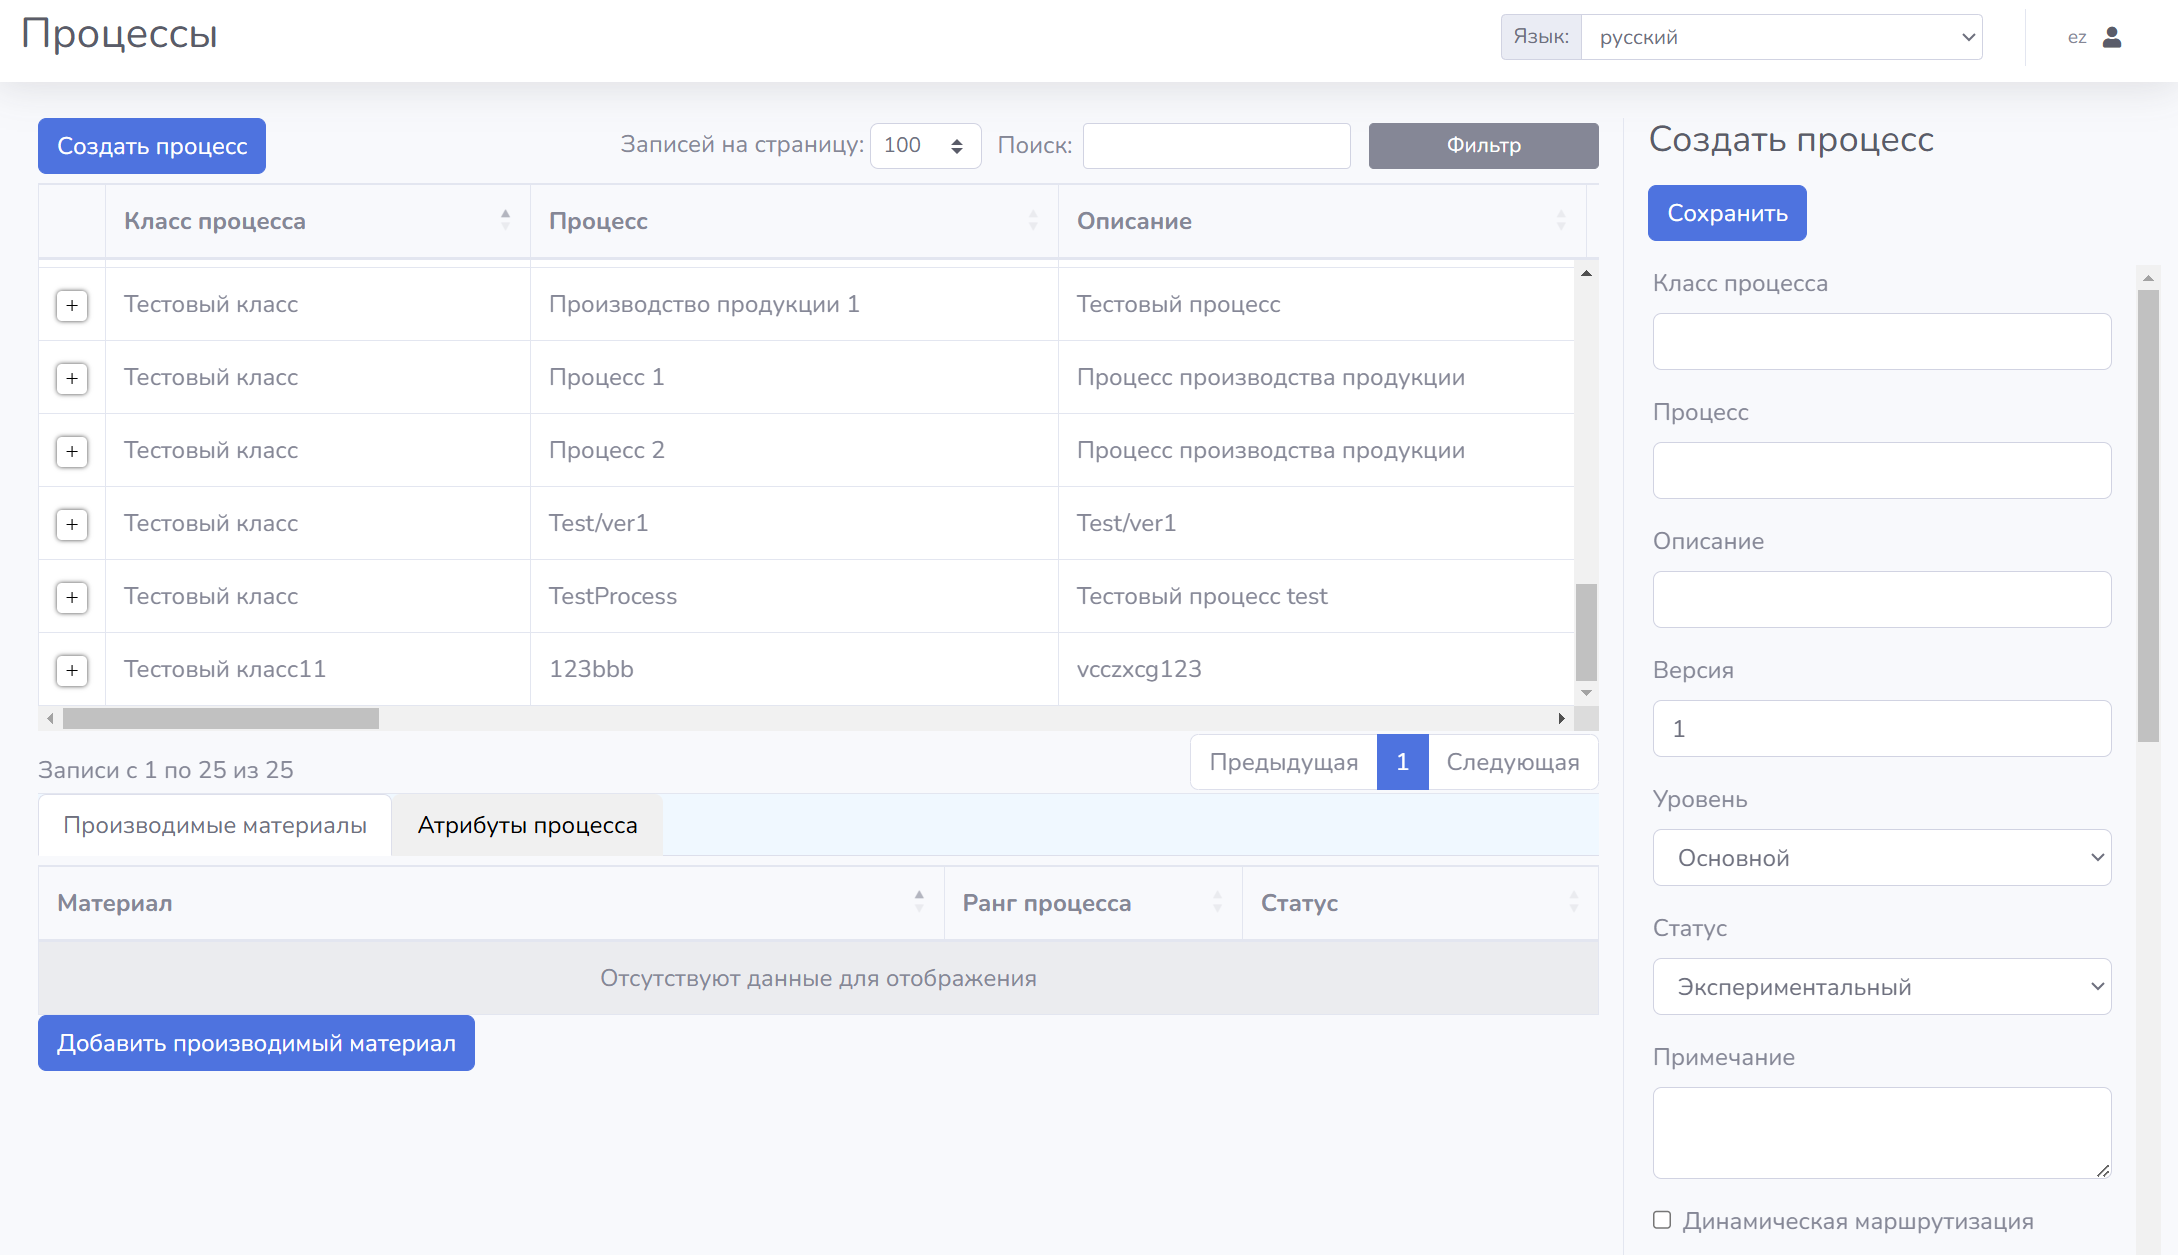This screenshot has width=2178, height=1255.
Task: Click the Поиск search field
Action: [x=1216, y=146]
